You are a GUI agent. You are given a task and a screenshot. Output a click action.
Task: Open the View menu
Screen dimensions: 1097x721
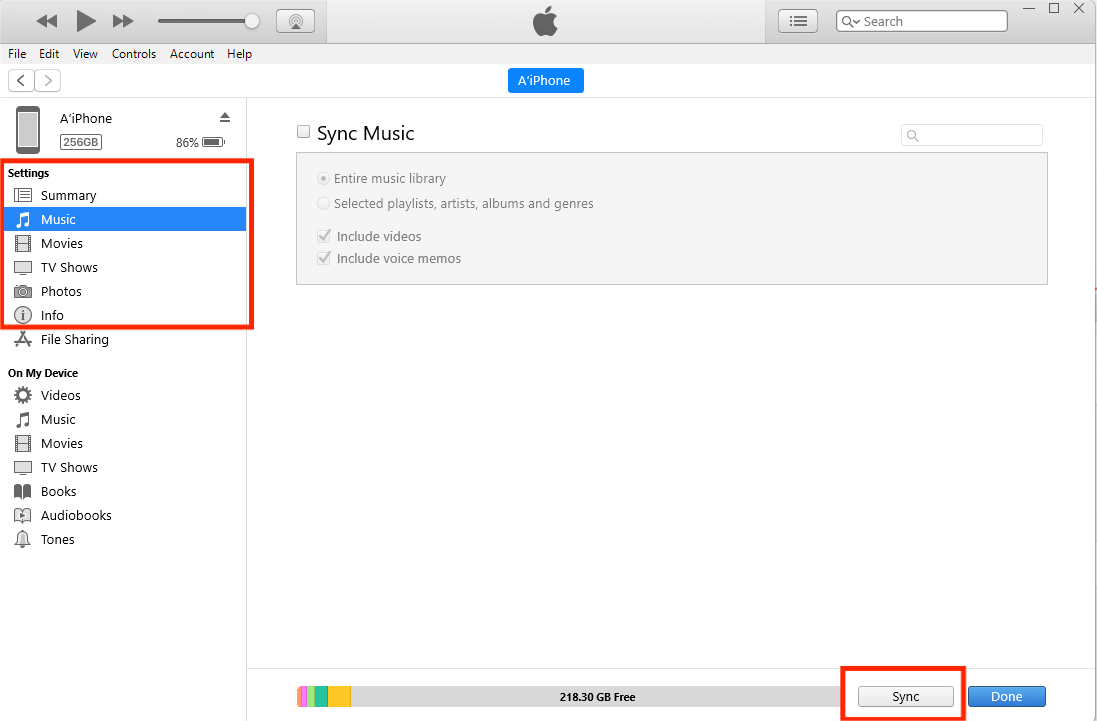tap(85, 54)
